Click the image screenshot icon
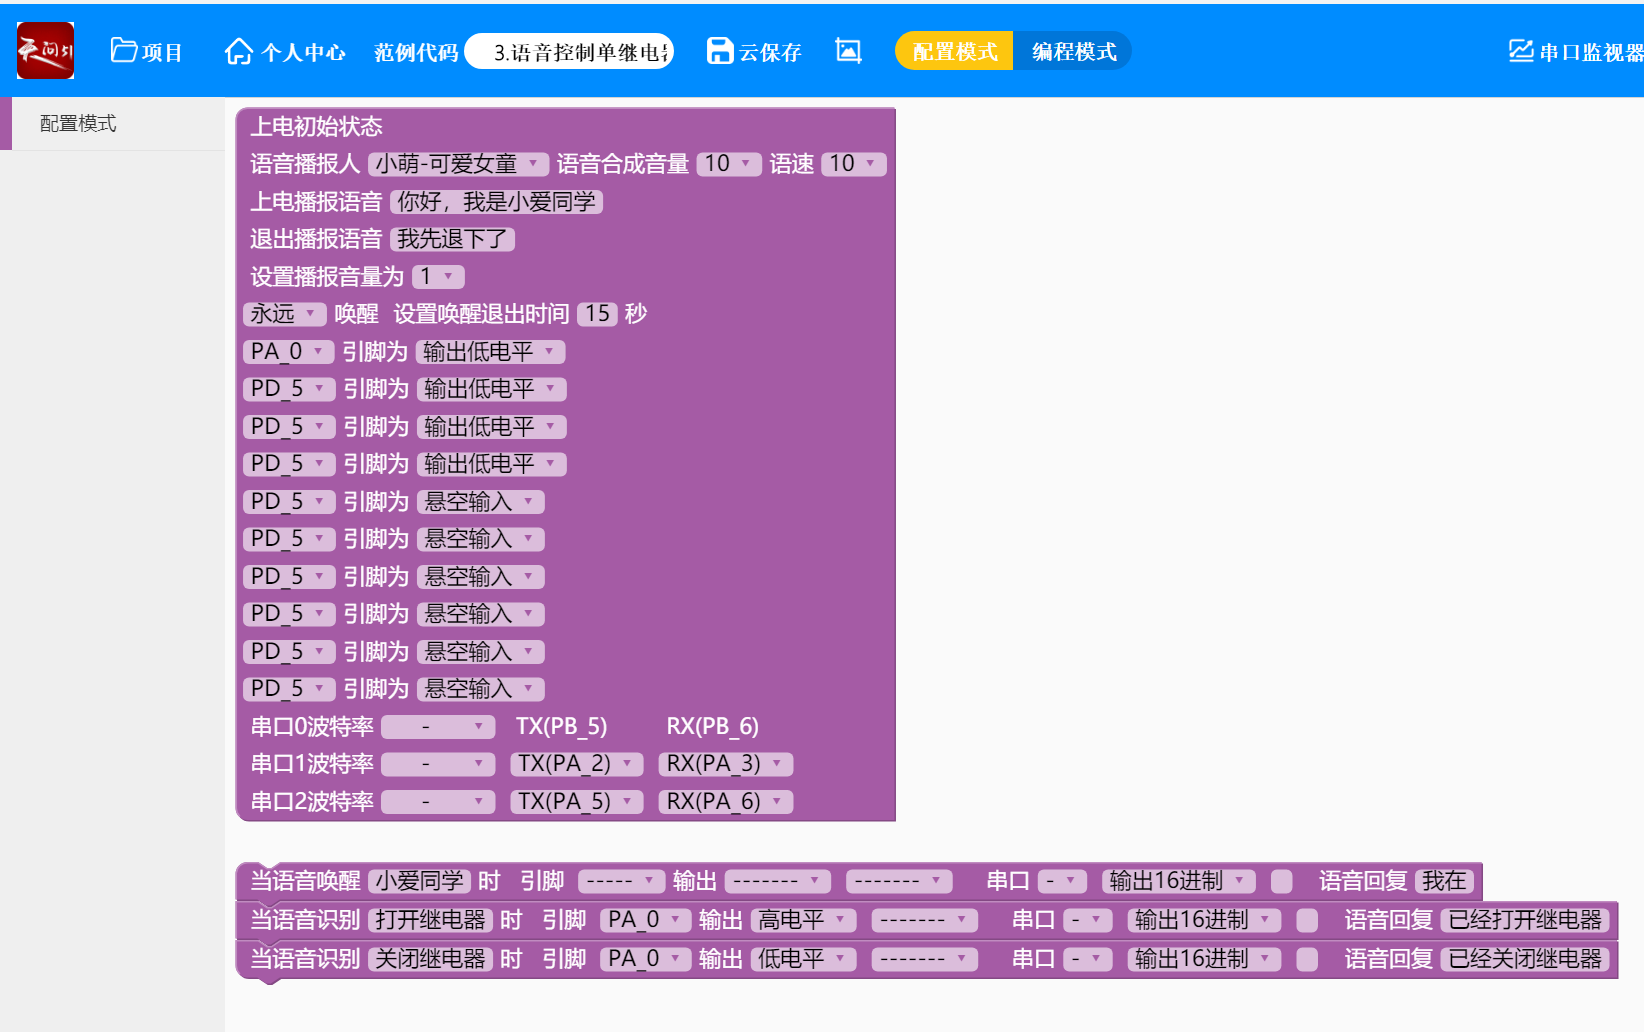The width and height of the screenshot is (1644, 1032). 848,51
